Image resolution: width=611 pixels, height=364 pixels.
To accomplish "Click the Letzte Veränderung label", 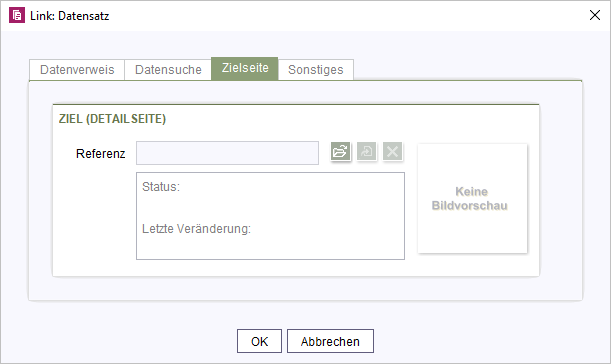I will pos(196,229).
